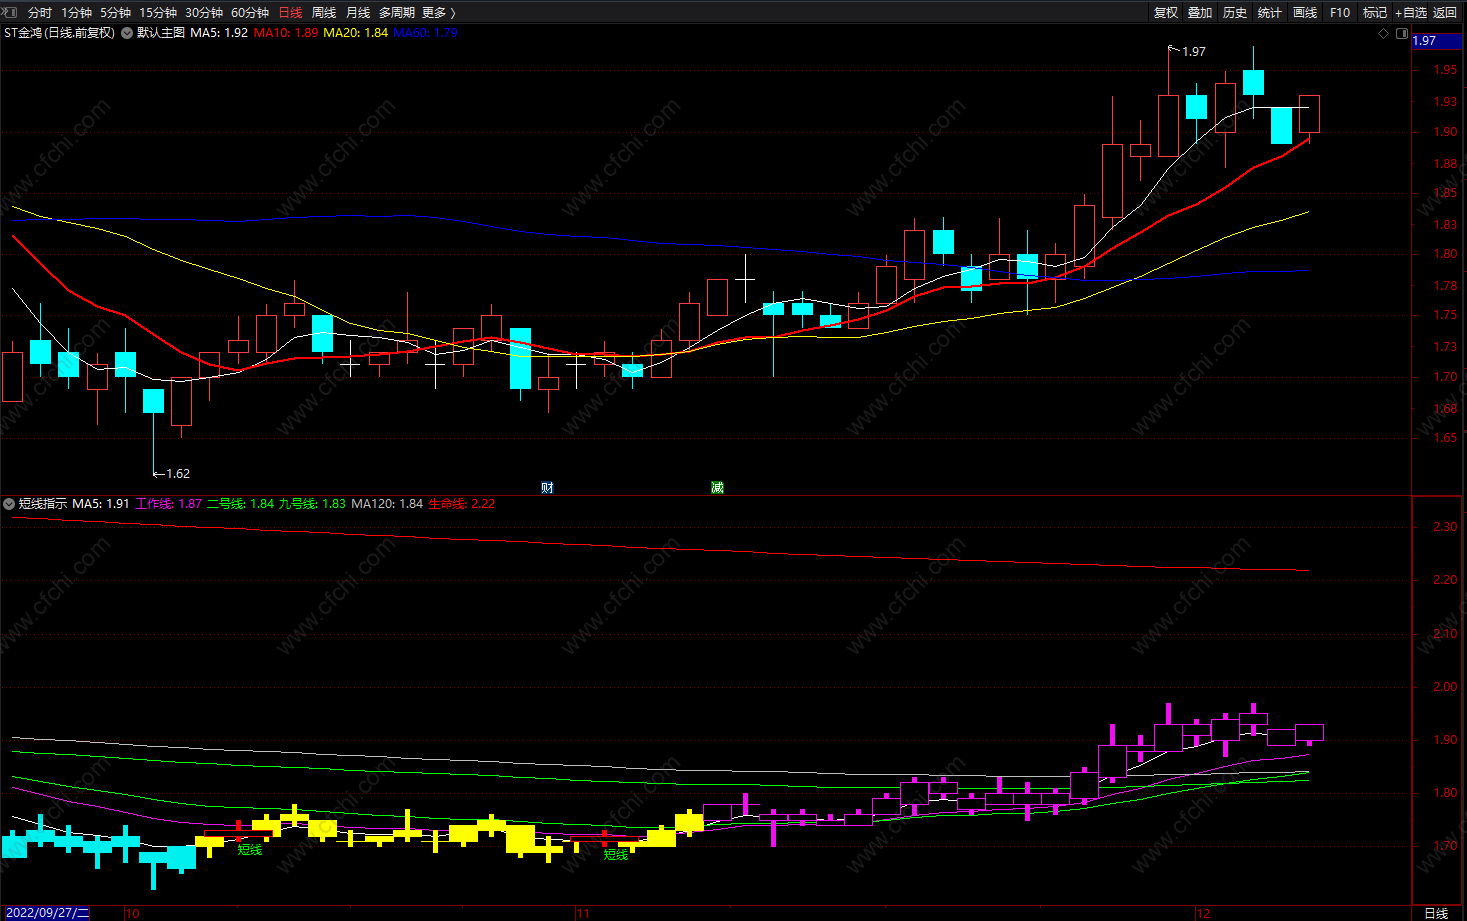Image resolution: width=1467 pixels, height=921 pixels.
Task: Click the 九号线: 1.83 label
Action: (x=313, y=504)
